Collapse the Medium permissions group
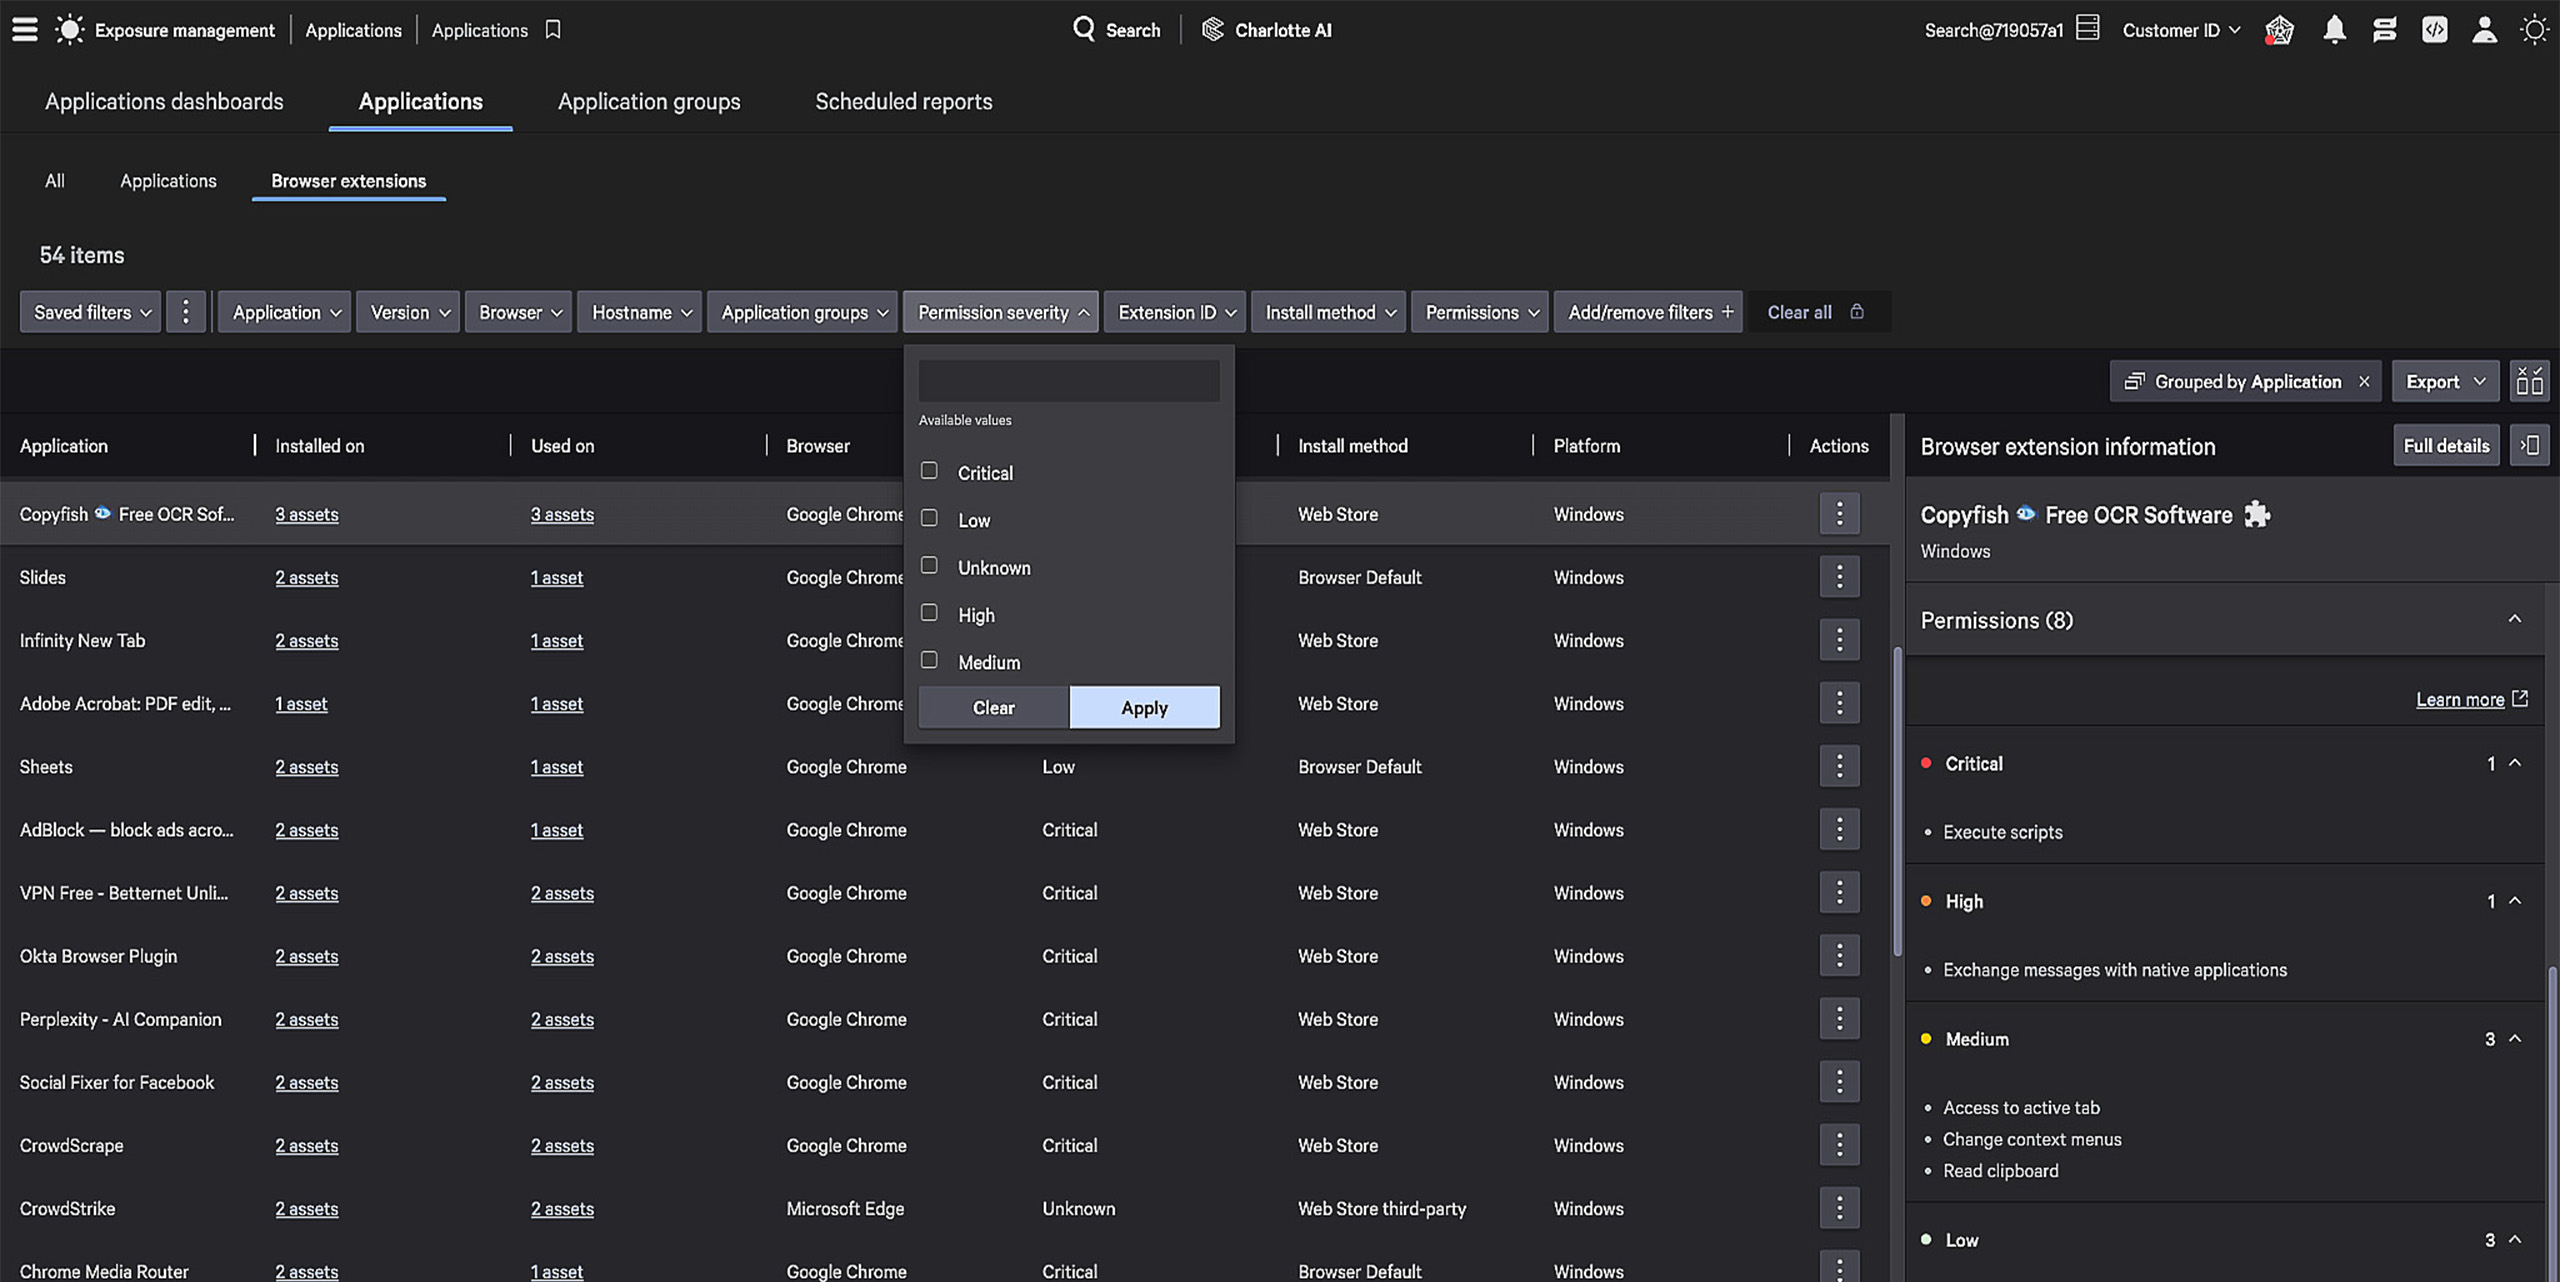The height and width of the screenshot is (1282, 2560). point(2515,1039)
